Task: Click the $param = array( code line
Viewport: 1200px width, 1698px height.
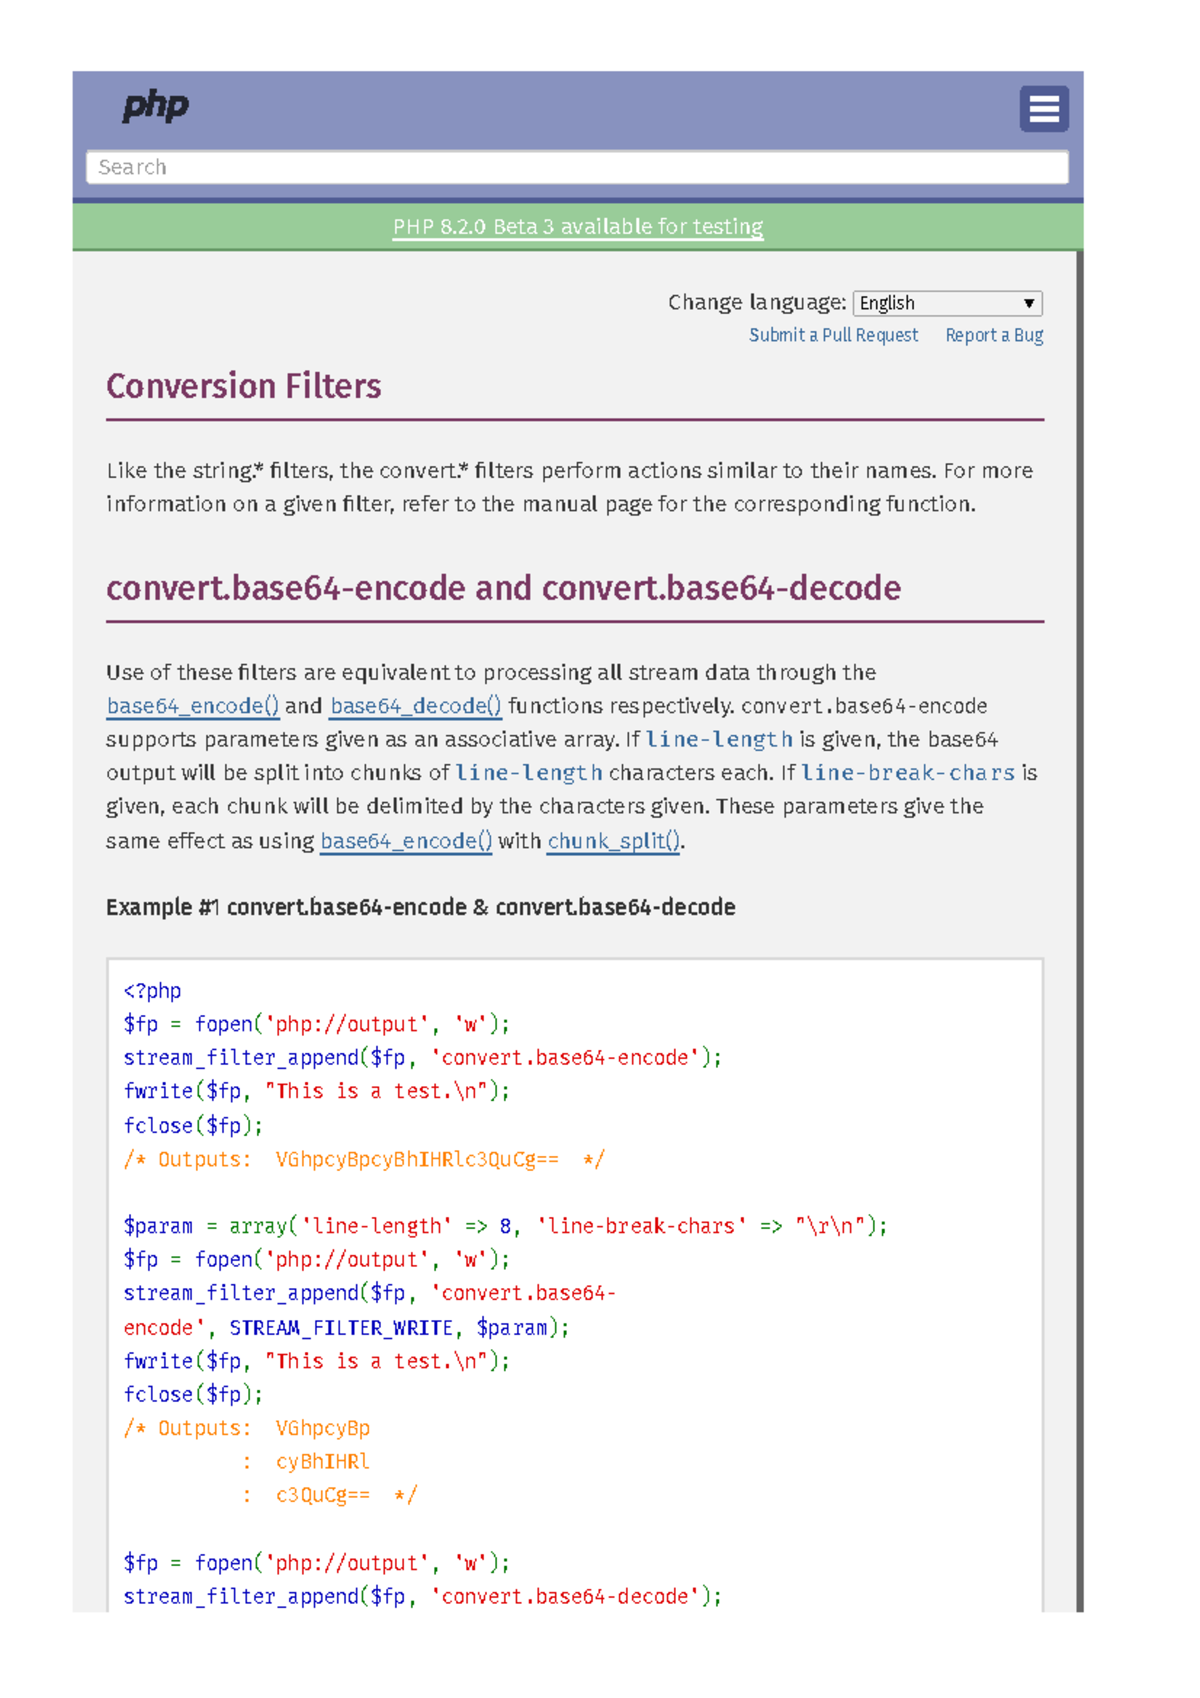Action: pyautogui.click(x=504, y=1226)
